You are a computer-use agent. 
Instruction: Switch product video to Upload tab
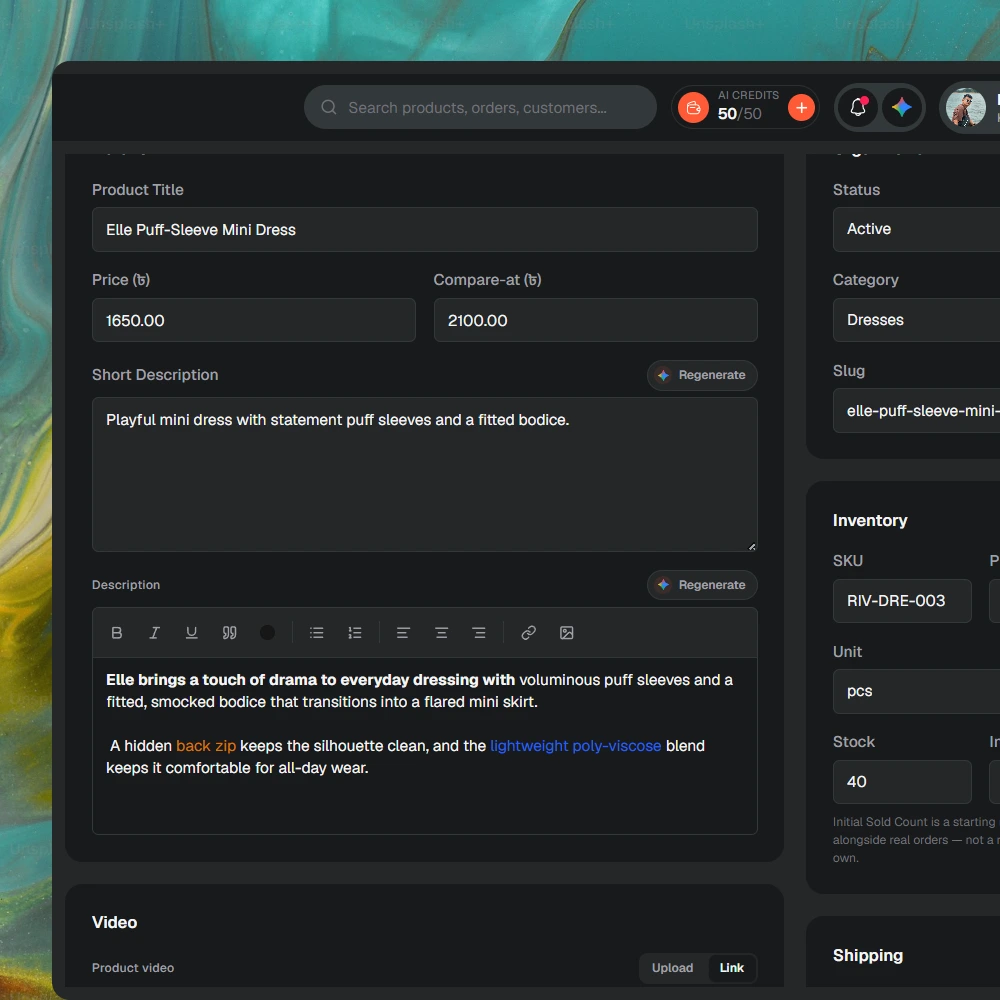[x=672, y=968]
